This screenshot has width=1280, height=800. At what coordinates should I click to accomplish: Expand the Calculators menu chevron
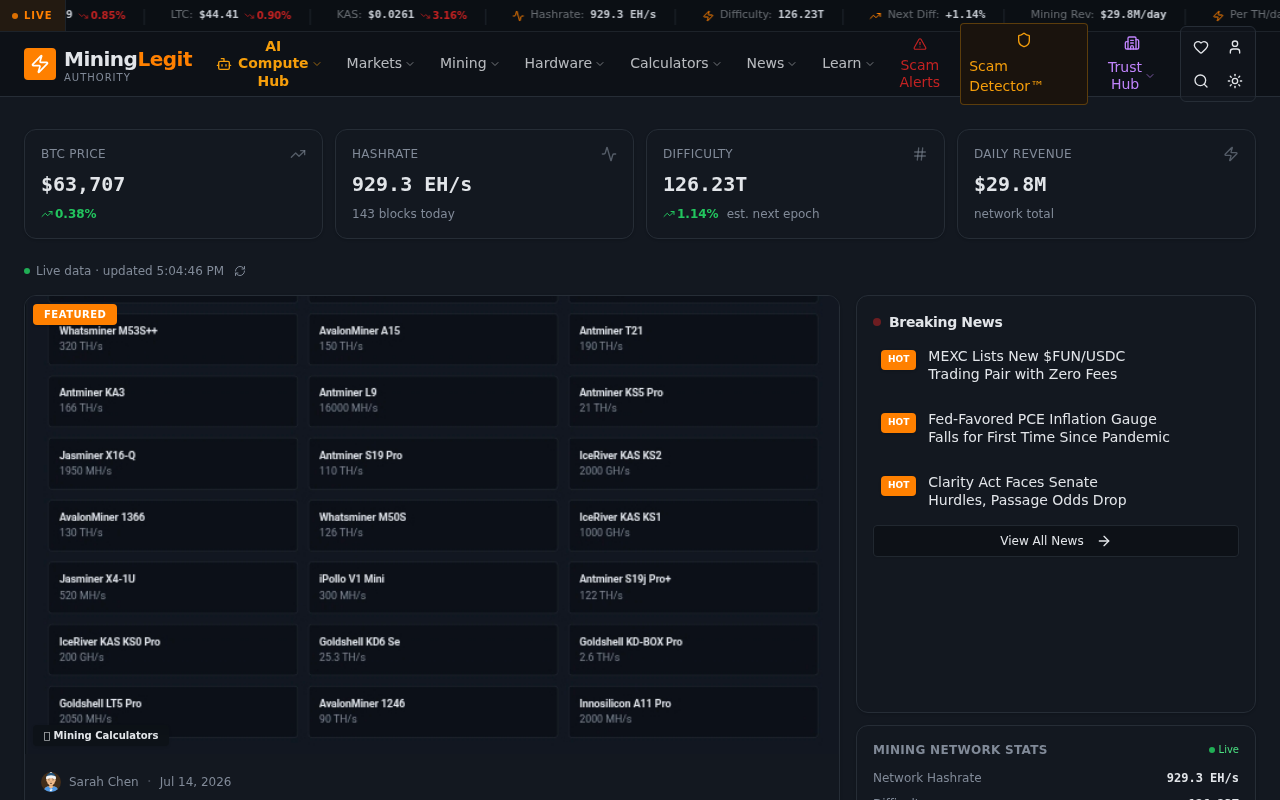point(717,64)
